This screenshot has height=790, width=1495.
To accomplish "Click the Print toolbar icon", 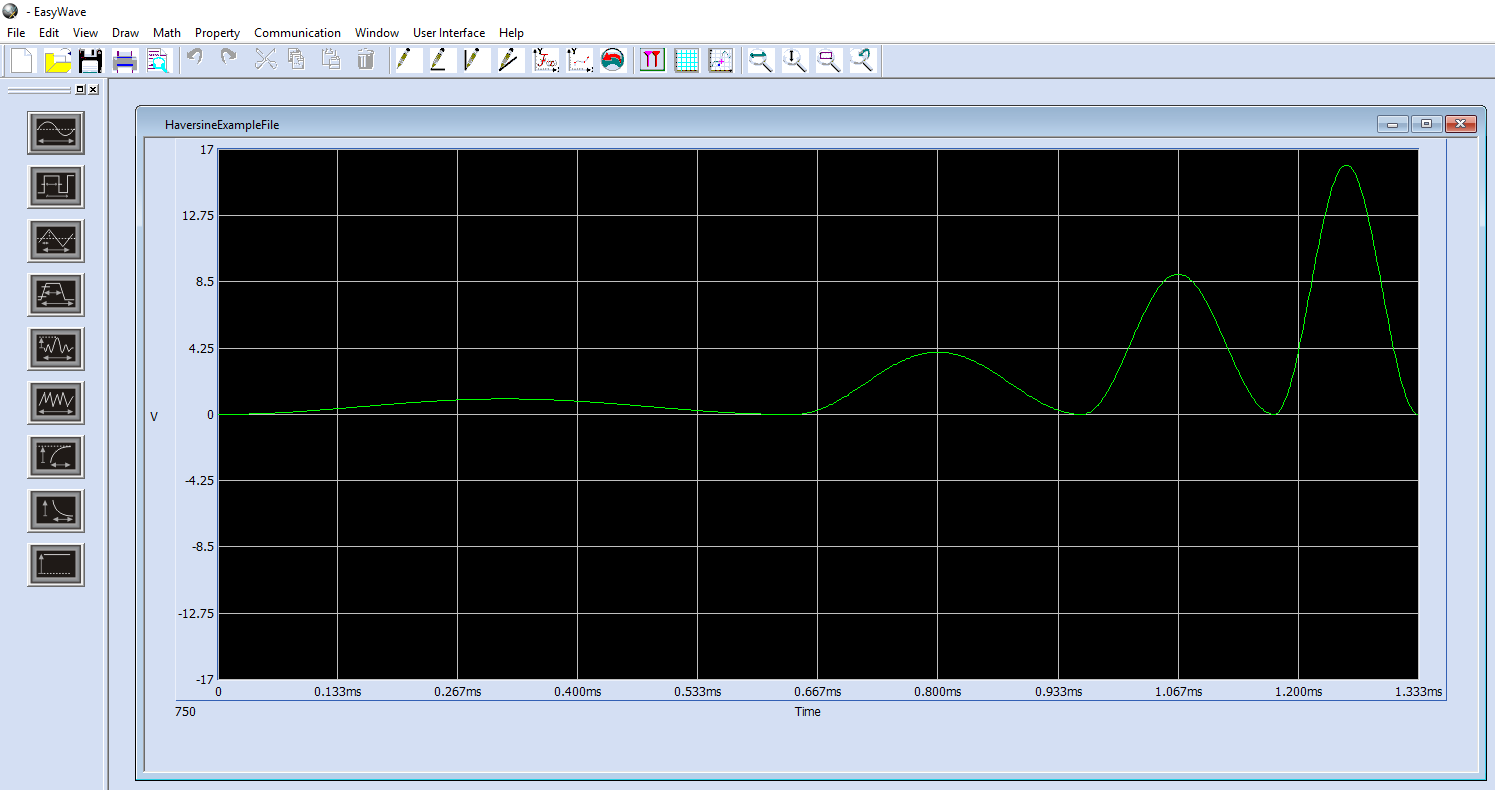I will click(125, 60).
